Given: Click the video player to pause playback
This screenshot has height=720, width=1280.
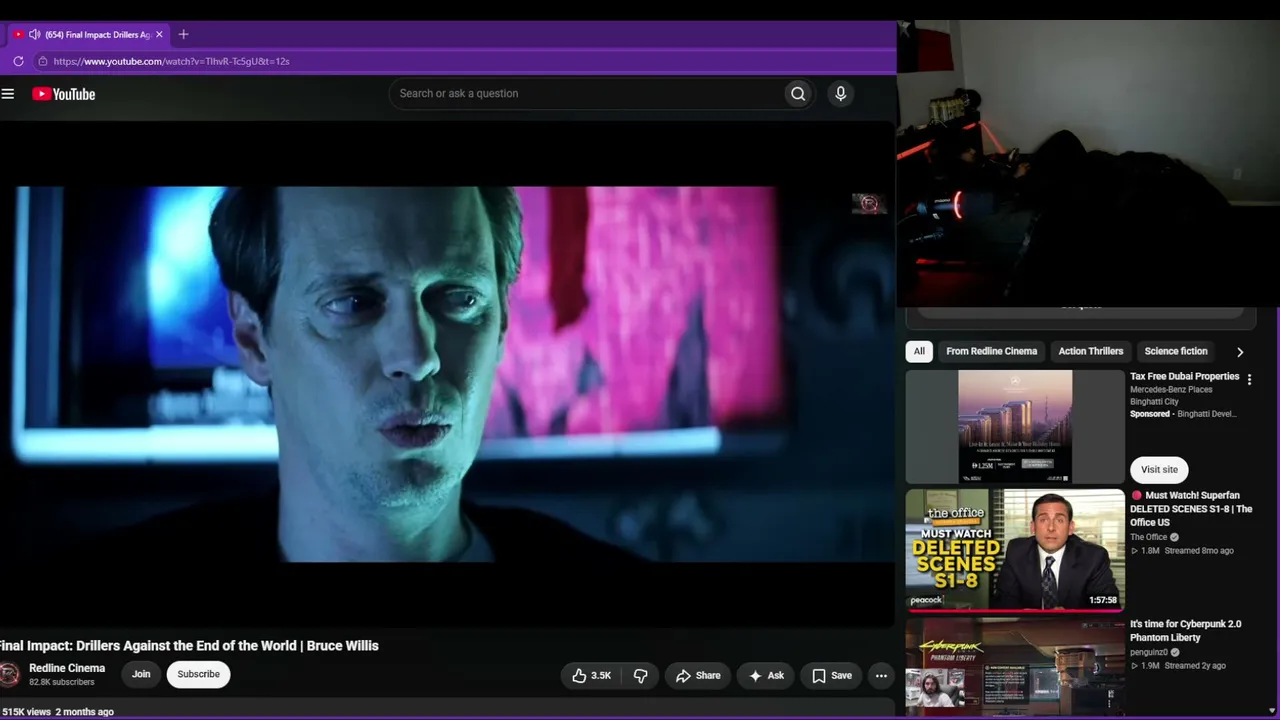Looking at the screenshot, I should click(447, 374).
